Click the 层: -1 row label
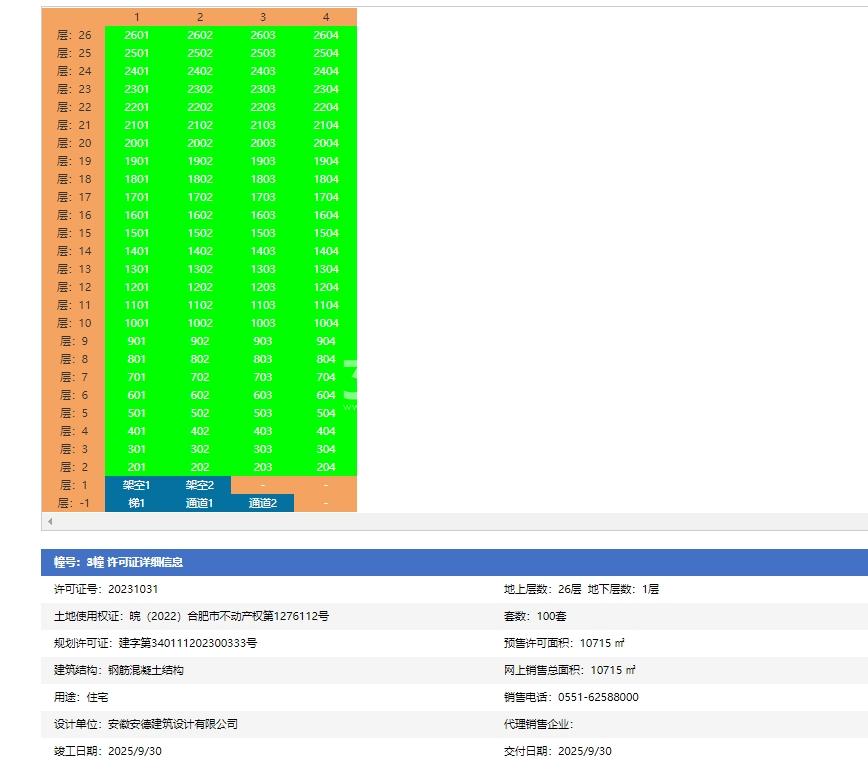Screen dimensions: 868x770 pyautogui.click(x=74, y=503)
